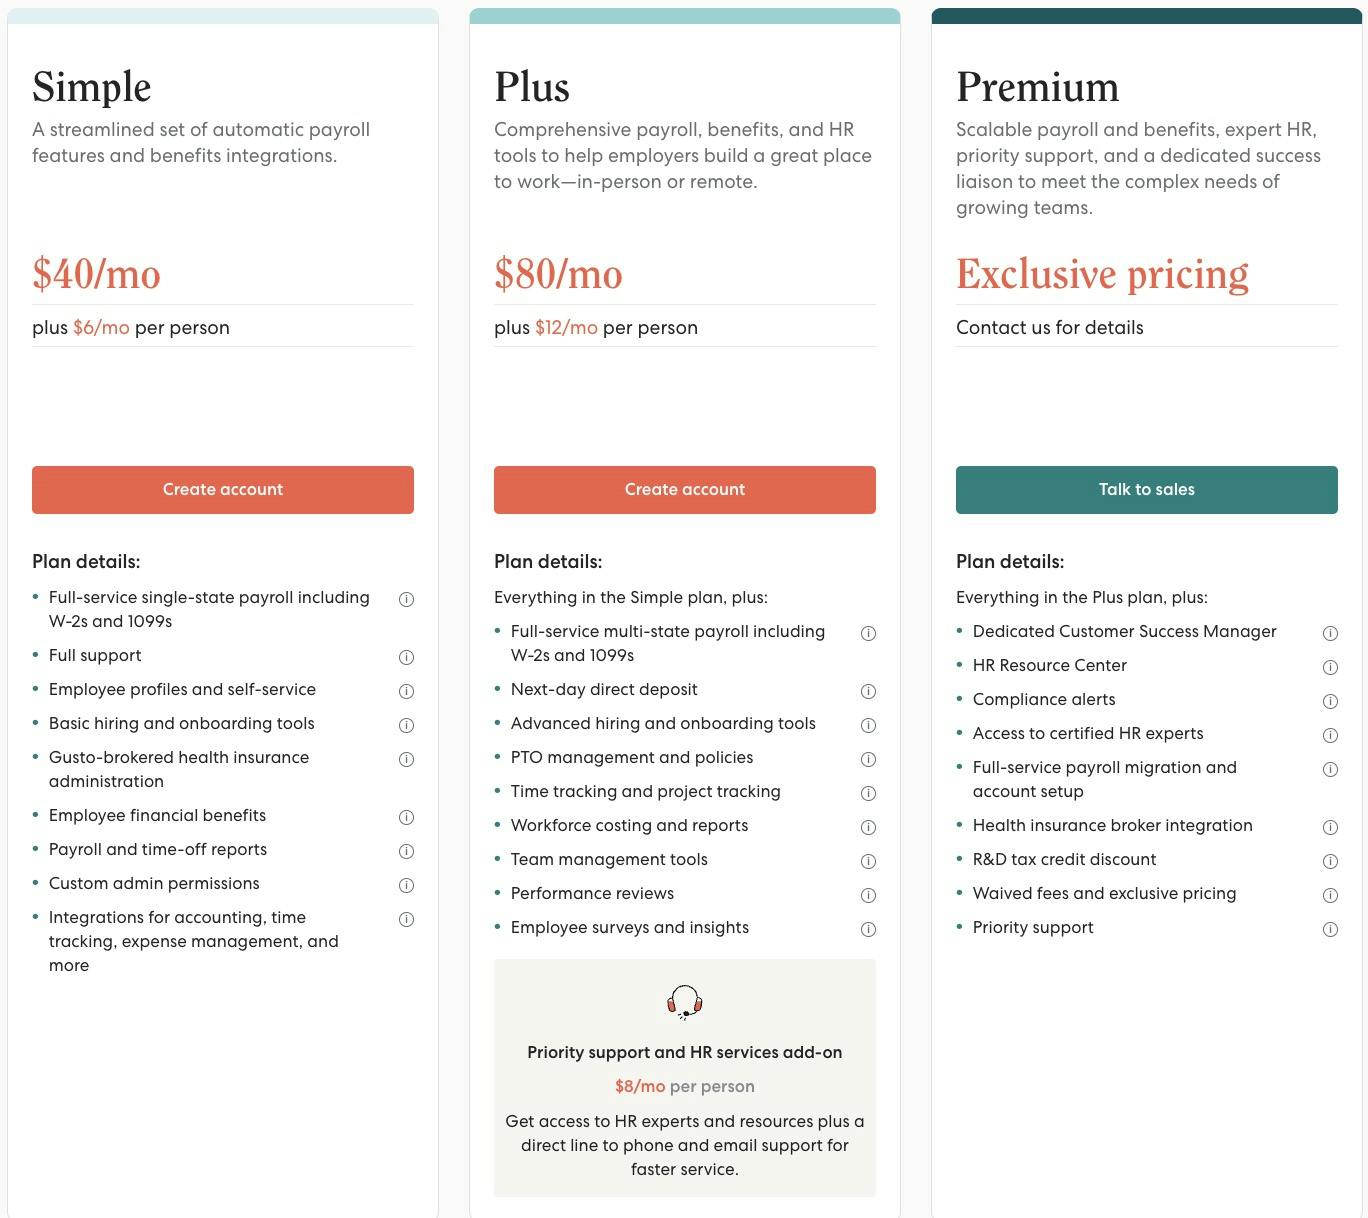Image resolution: width=1368 pixels, height=1218 pixels.
Task: Click the Priority support and HR services add-on heading
Action: point(685,1052)
